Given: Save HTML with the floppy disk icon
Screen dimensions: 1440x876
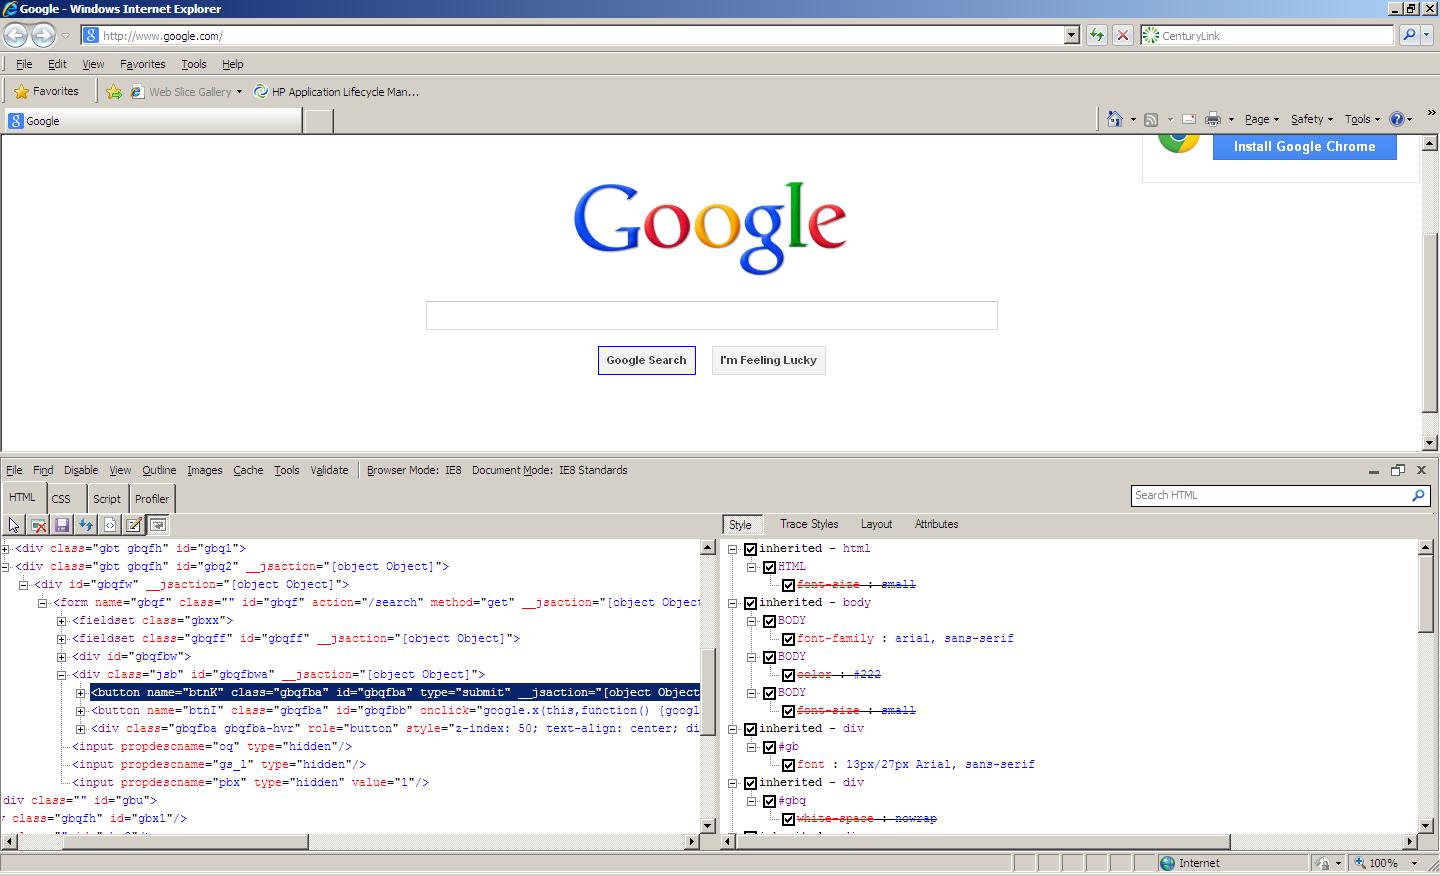Looking at the screenshot, I should pyautogui.click(x=62, y=525).
